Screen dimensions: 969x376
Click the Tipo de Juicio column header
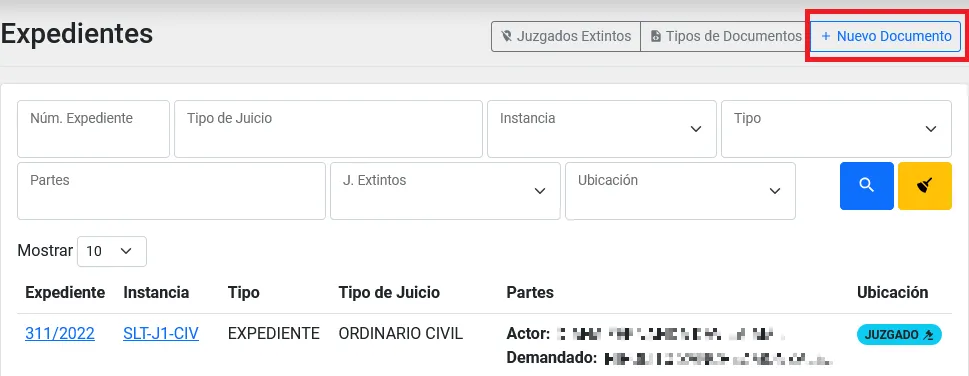(389, 293)
